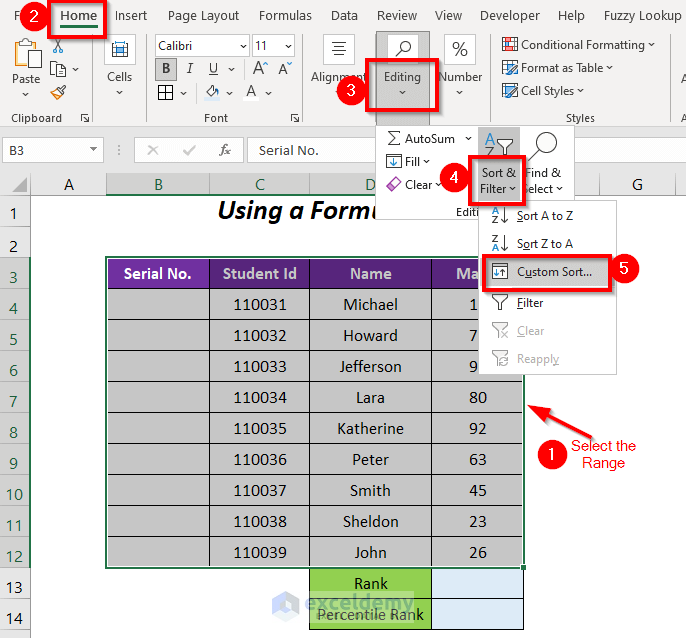Open the Fuzzy Lookup tab
Screen dimensions: 686x638
(642, 16)
